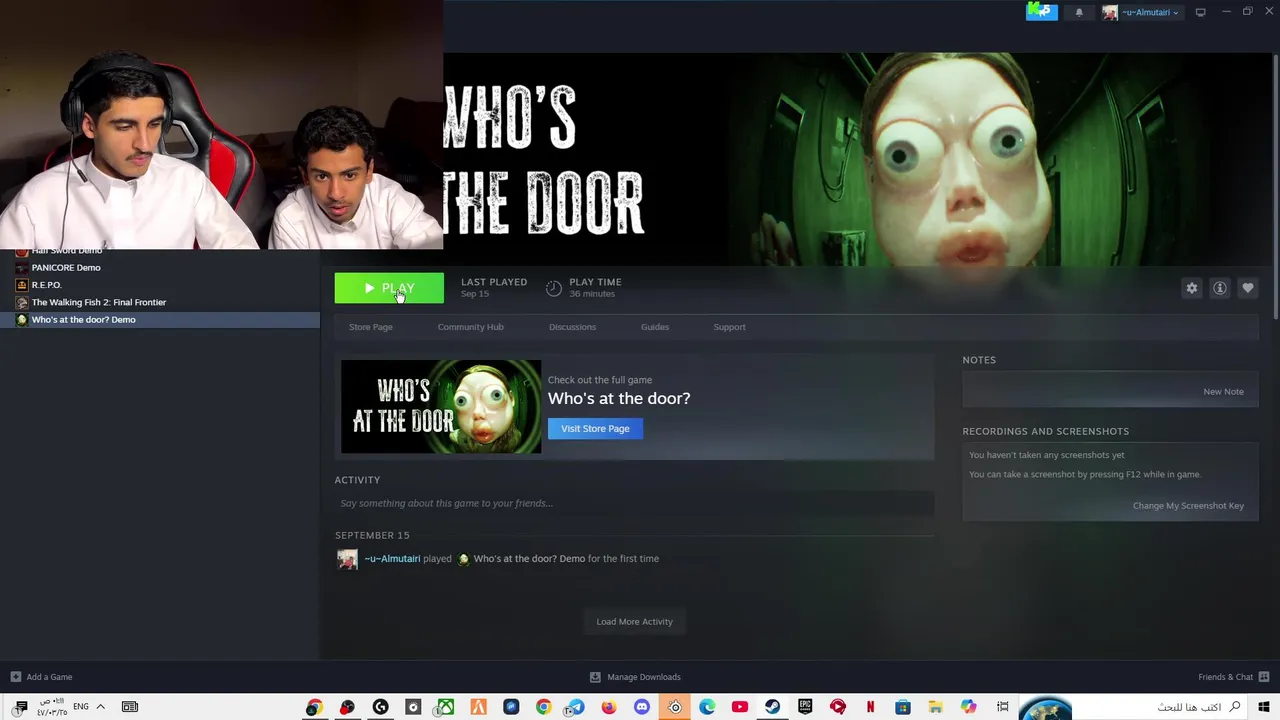Select Who's at the door? Demo entry
1280x720 pixels.
(160, 320)
